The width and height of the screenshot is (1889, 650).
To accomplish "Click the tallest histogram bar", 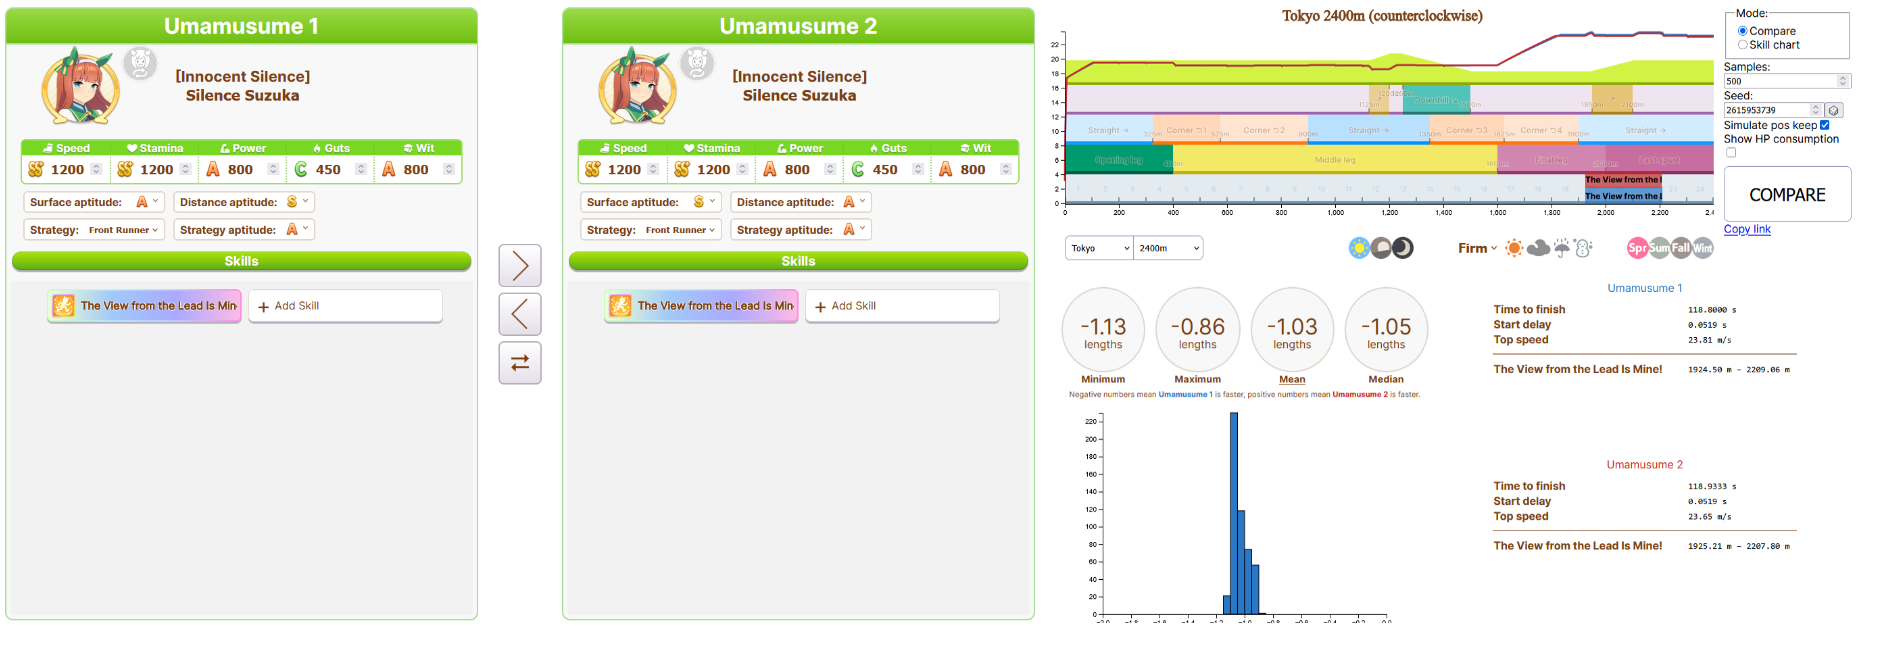I will tap(1234, 513).
